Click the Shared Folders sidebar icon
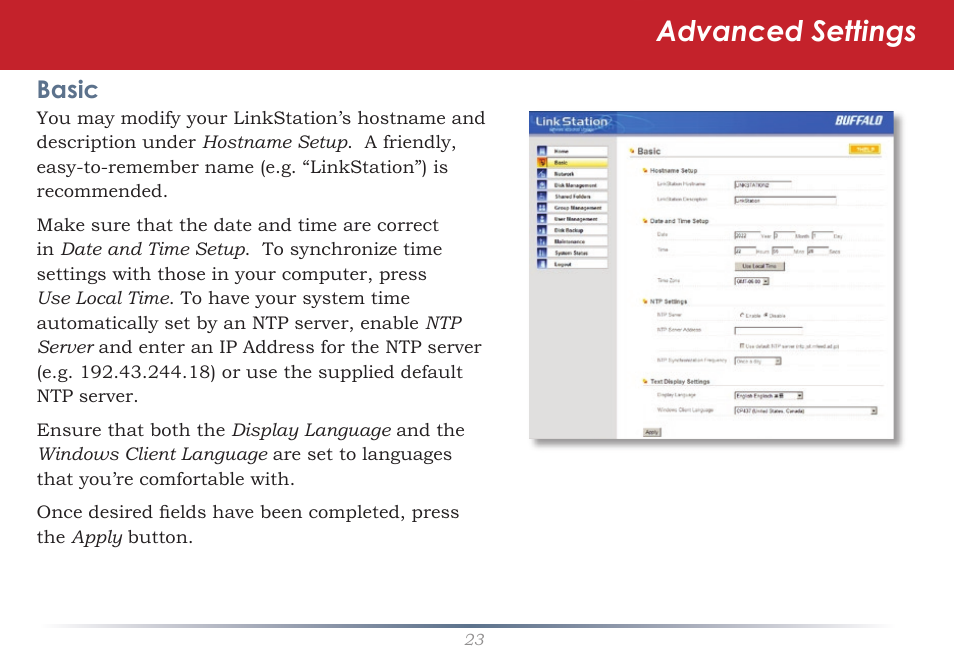The image size is (954, 661). pos(542,196)
